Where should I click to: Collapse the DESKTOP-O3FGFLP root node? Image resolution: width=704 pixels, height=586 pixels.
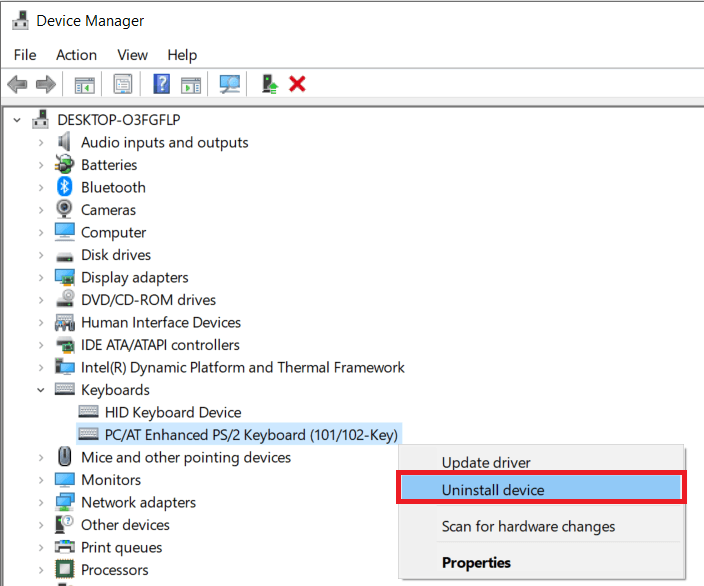(x=17, y=120)
